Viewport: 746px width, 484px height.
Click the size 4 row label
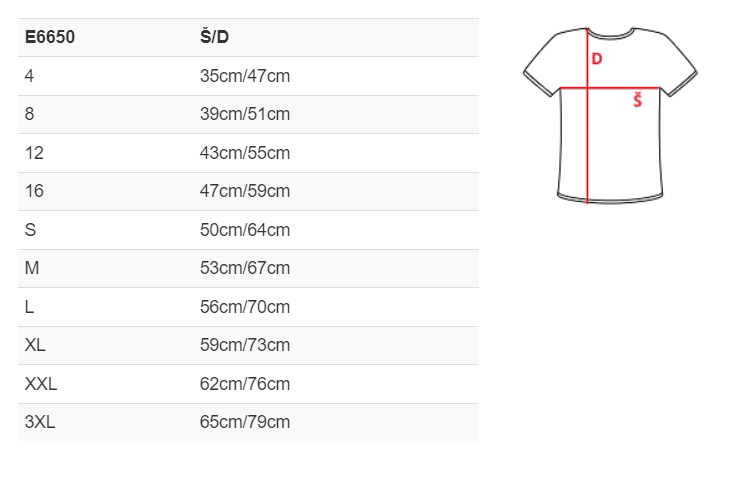point(29,76)
